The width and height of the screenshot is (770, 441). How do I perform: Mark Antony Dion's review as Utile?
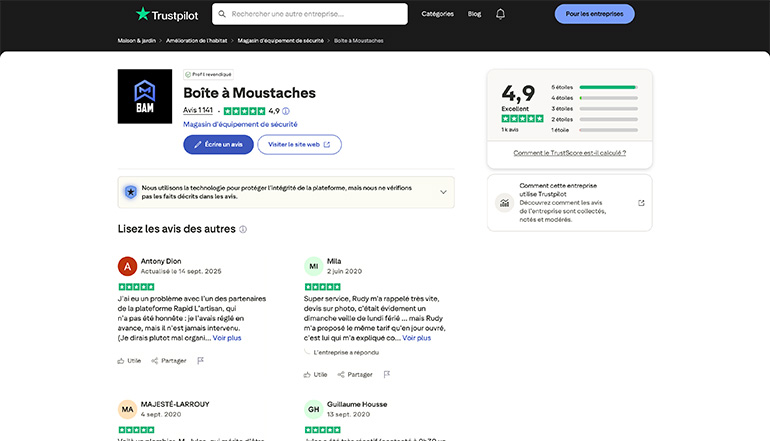(129, 361)
